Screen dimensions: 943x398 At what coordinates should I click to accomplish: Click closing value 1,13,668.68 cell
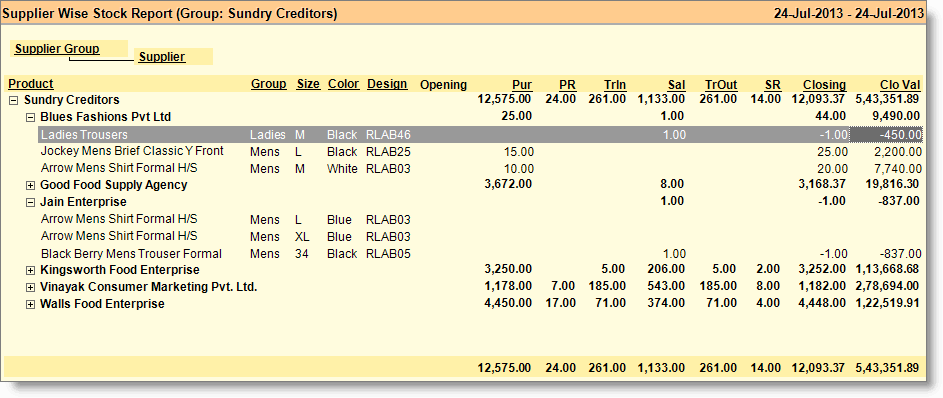[886, 269]
